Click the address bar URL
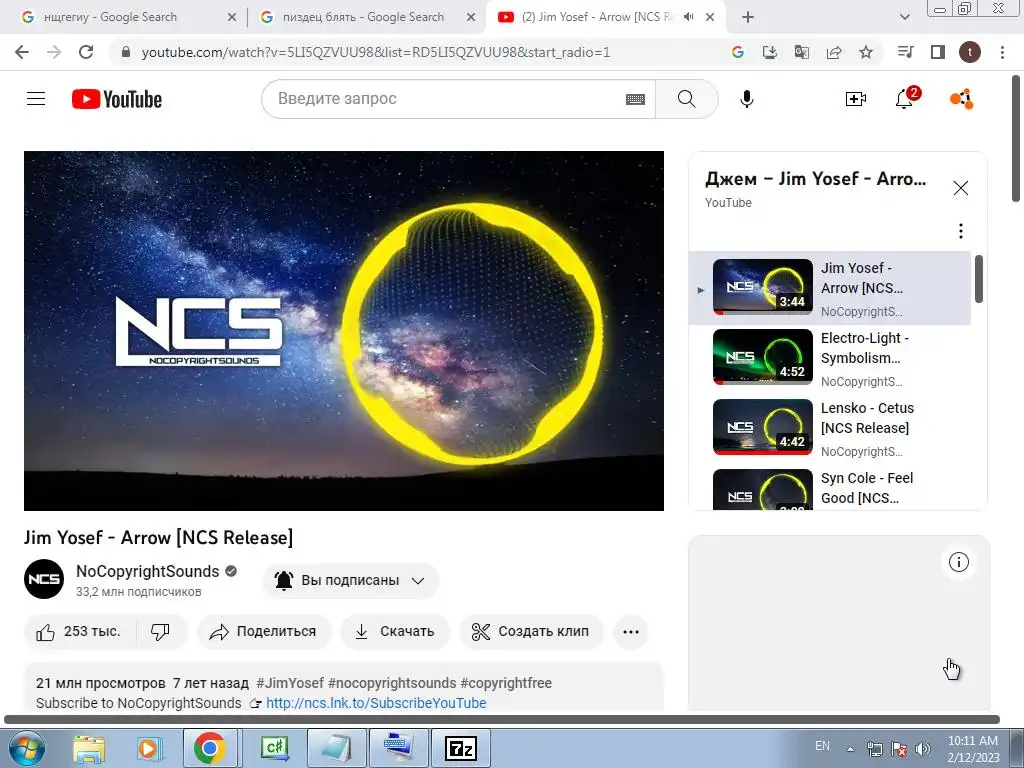 [376, 52]
